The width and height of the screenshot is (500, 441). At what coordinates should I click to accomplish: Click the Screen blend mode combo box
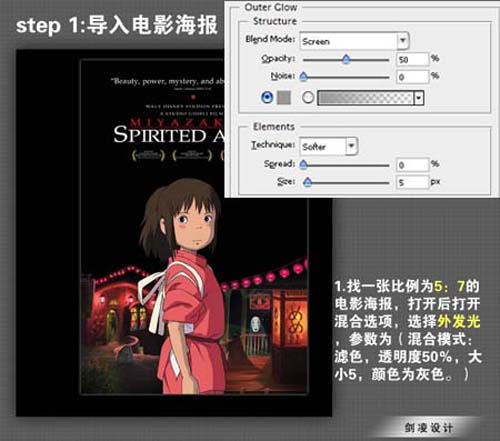point(354,41)
